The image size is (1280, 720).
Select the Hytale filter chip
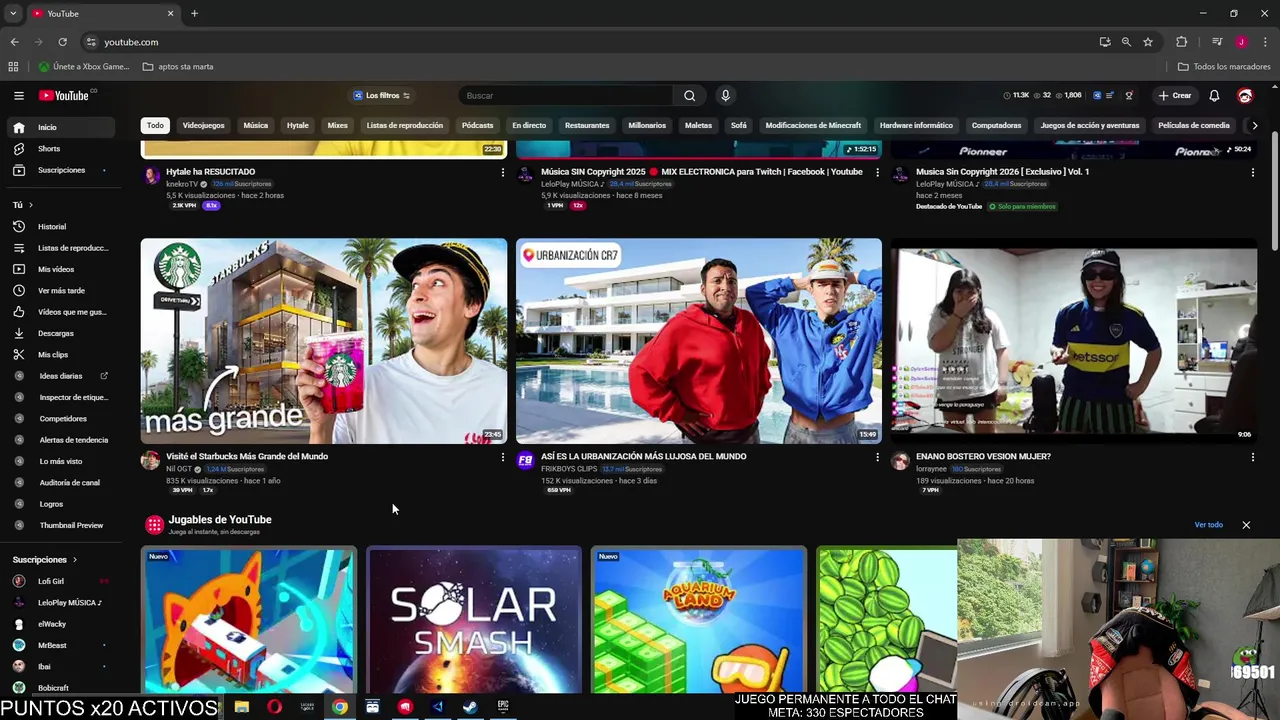click(x=298, y=126)
